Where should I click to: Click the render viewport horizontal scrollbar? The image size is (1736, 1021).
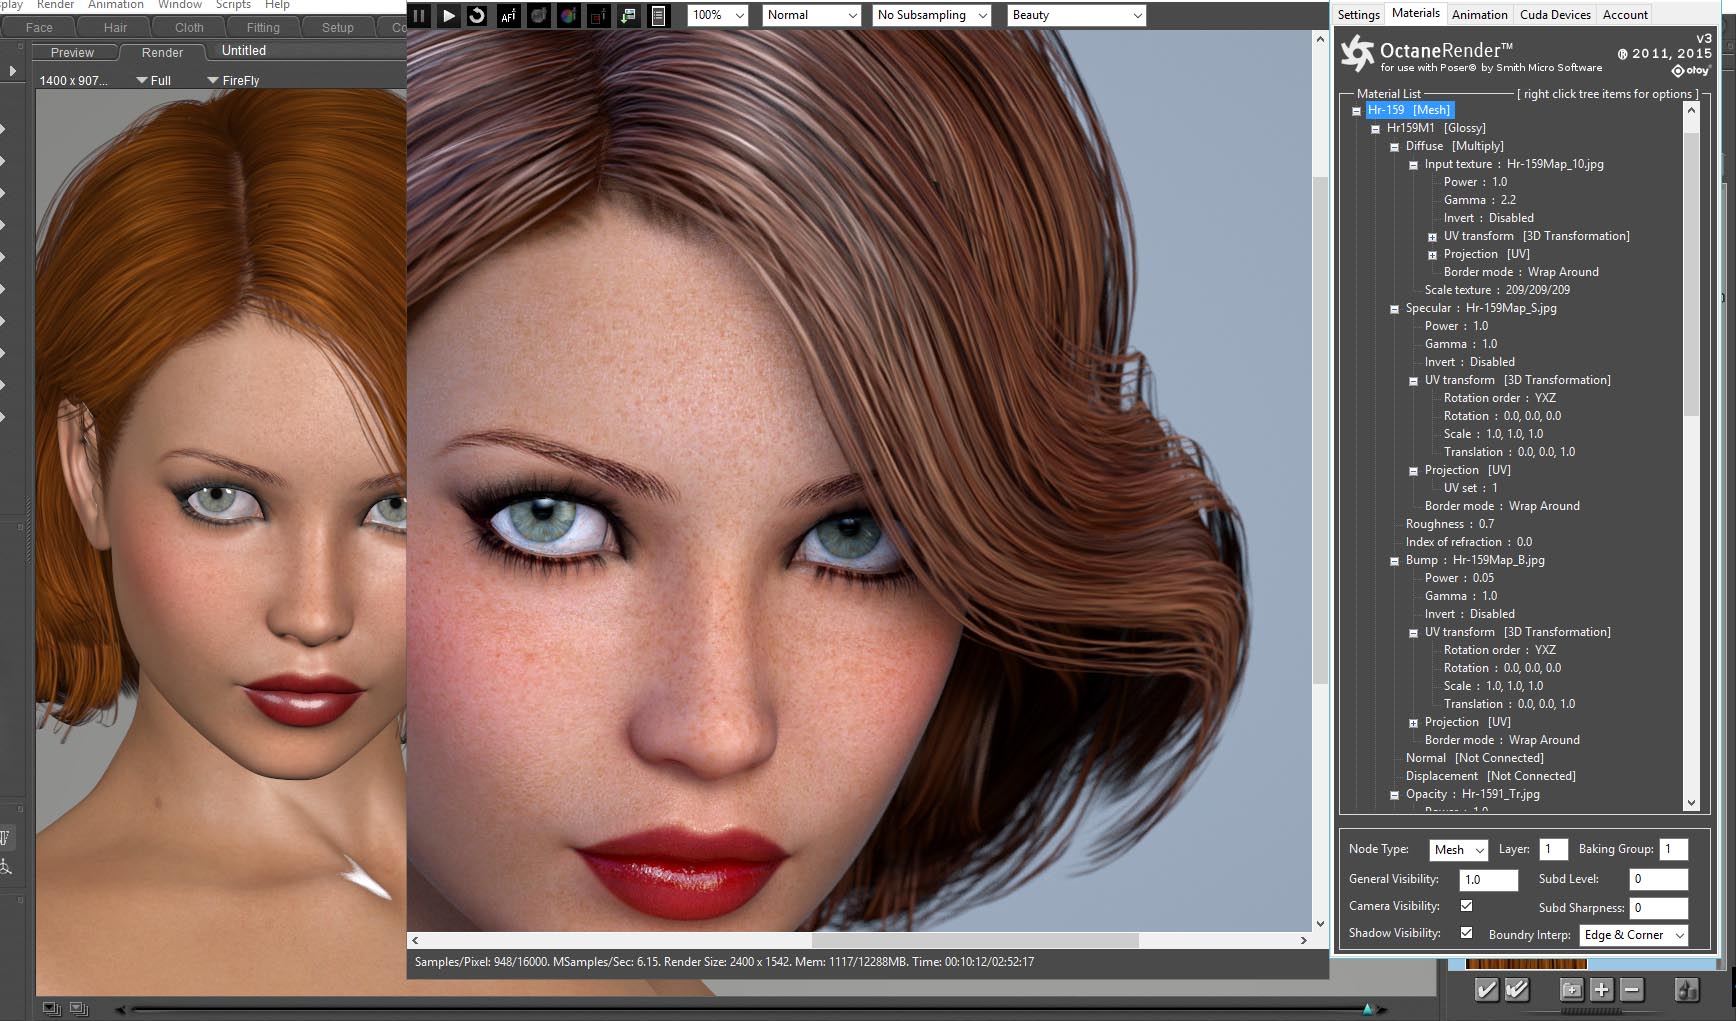(974, 940)
